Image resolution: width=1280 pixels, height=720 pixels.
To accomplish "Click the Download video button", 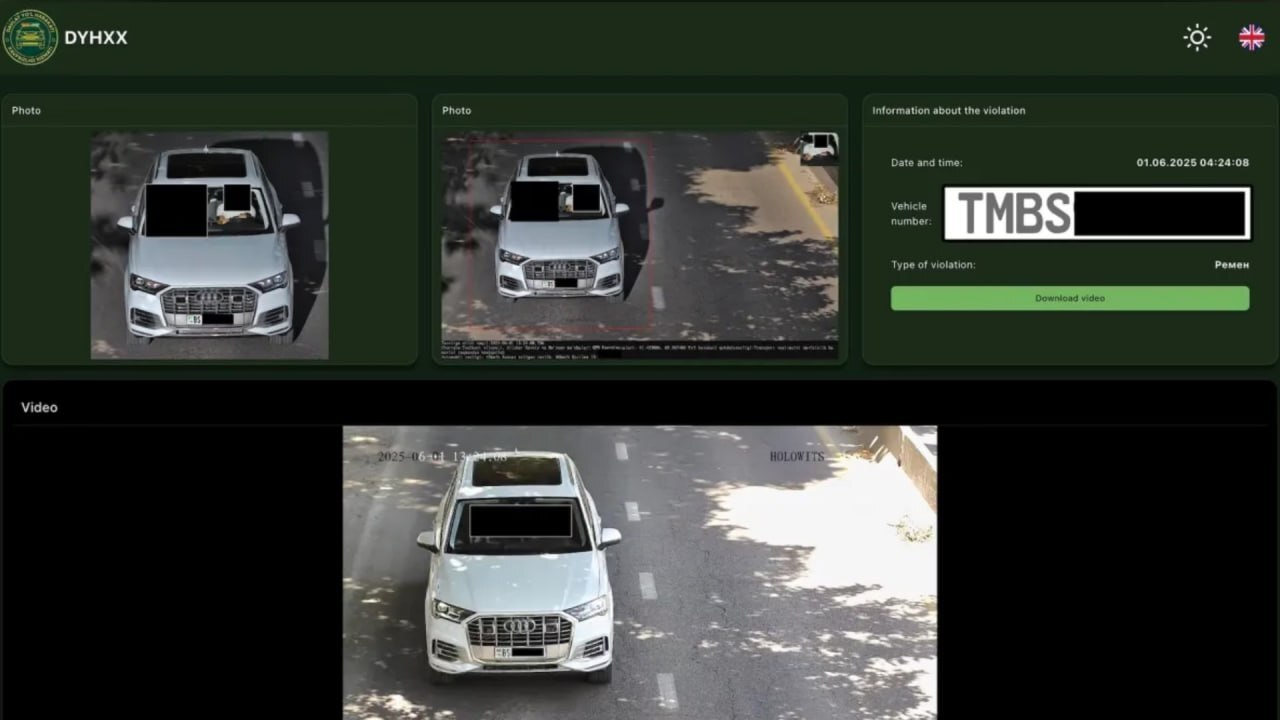I will (x=1069, y=298).
